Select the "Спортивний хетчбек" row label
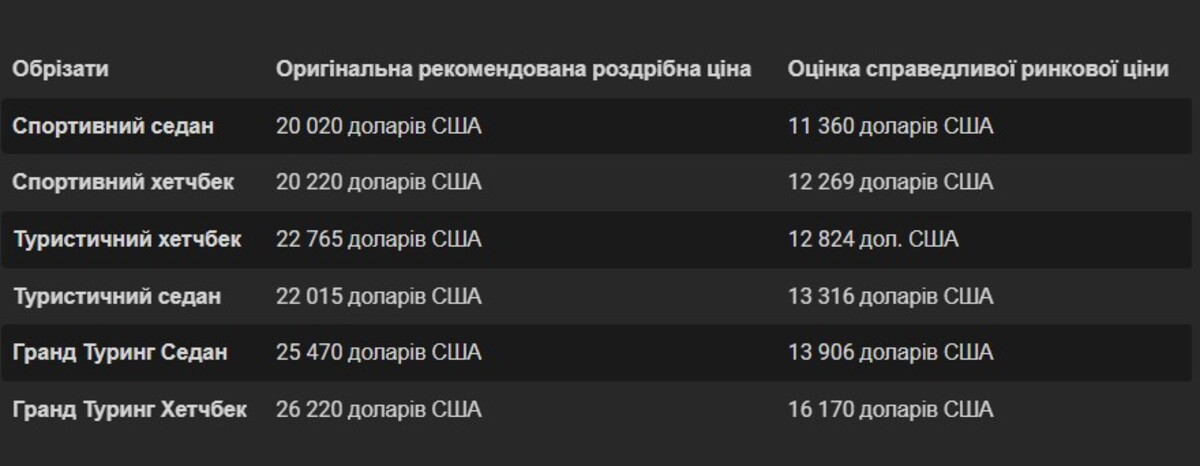 tap(123, 182)
